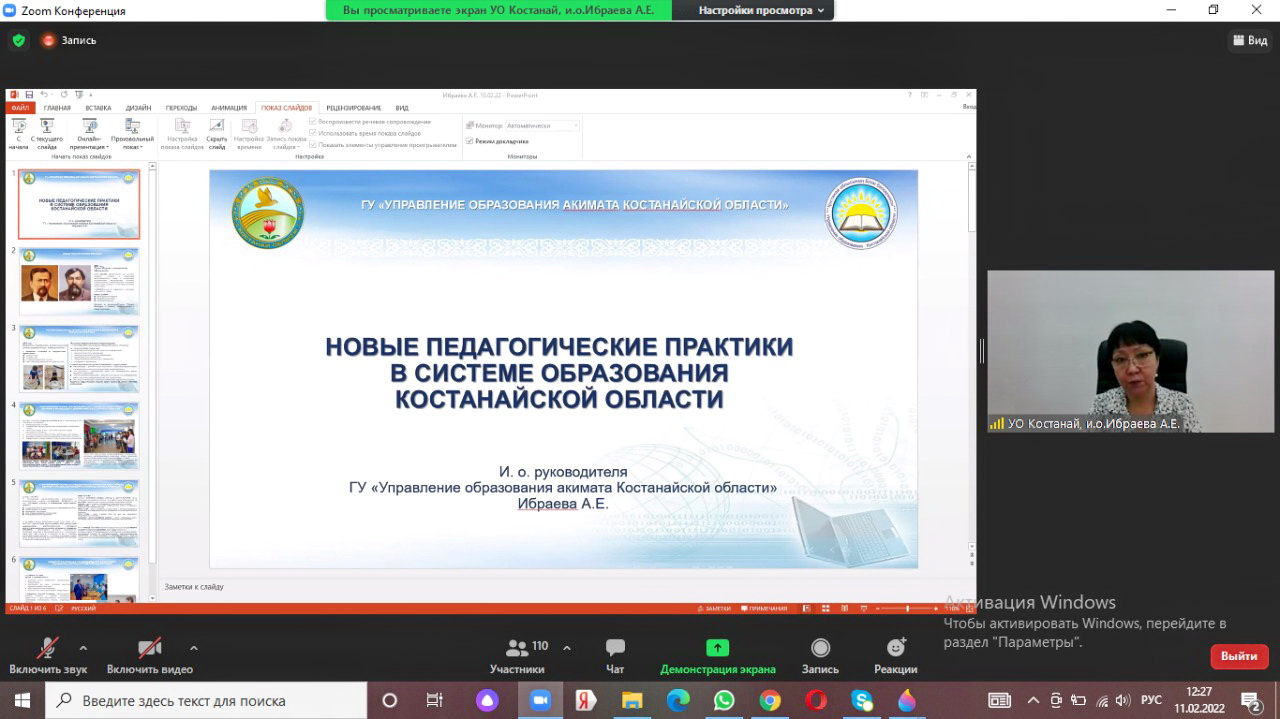Click ПРИМЕЧАНИЯ in PowerPoint status bar

[x=764, y=608]
